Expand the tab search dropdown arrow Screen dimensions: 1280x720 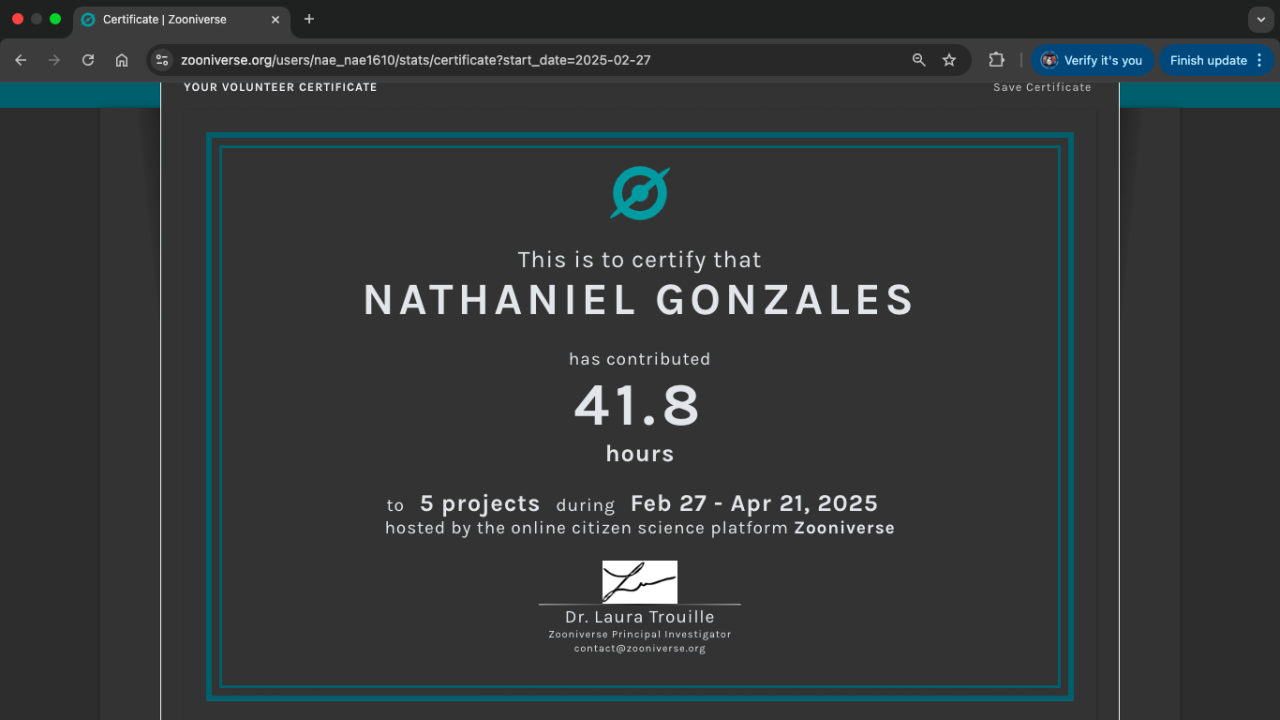1261,19
